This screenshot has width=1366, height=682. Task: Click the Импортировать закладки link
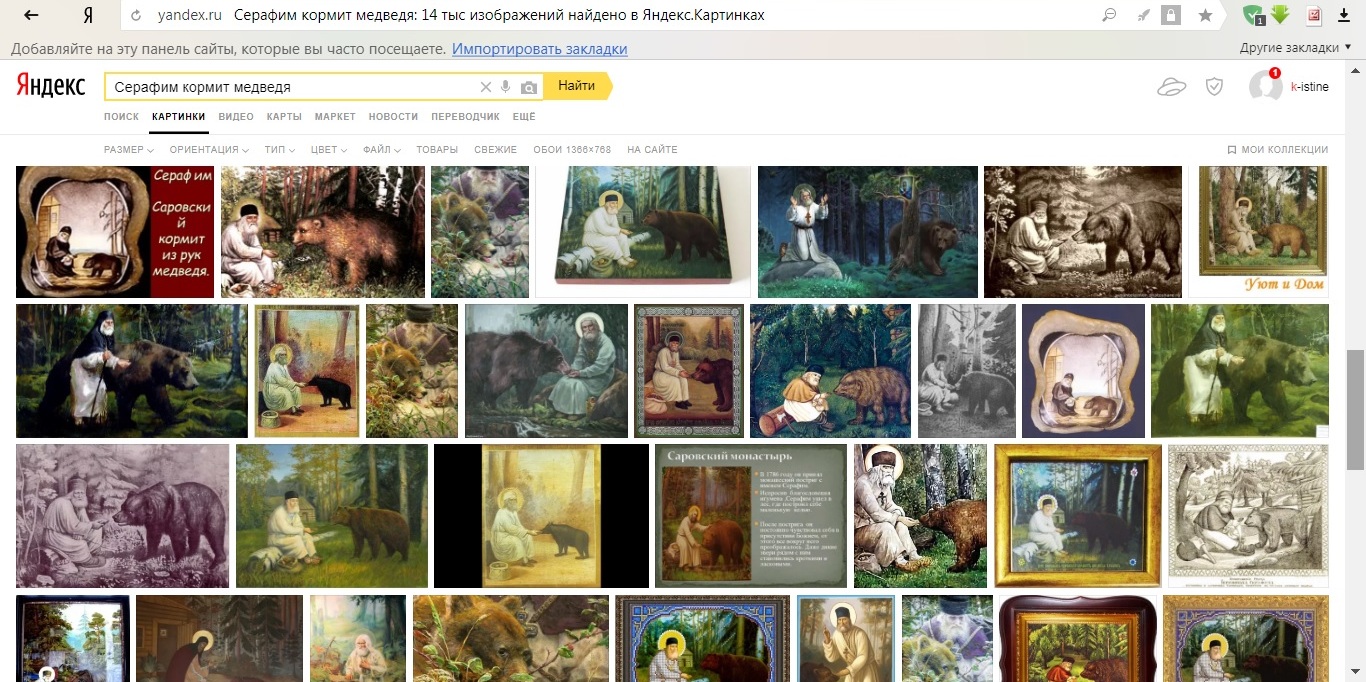[540, 49]
